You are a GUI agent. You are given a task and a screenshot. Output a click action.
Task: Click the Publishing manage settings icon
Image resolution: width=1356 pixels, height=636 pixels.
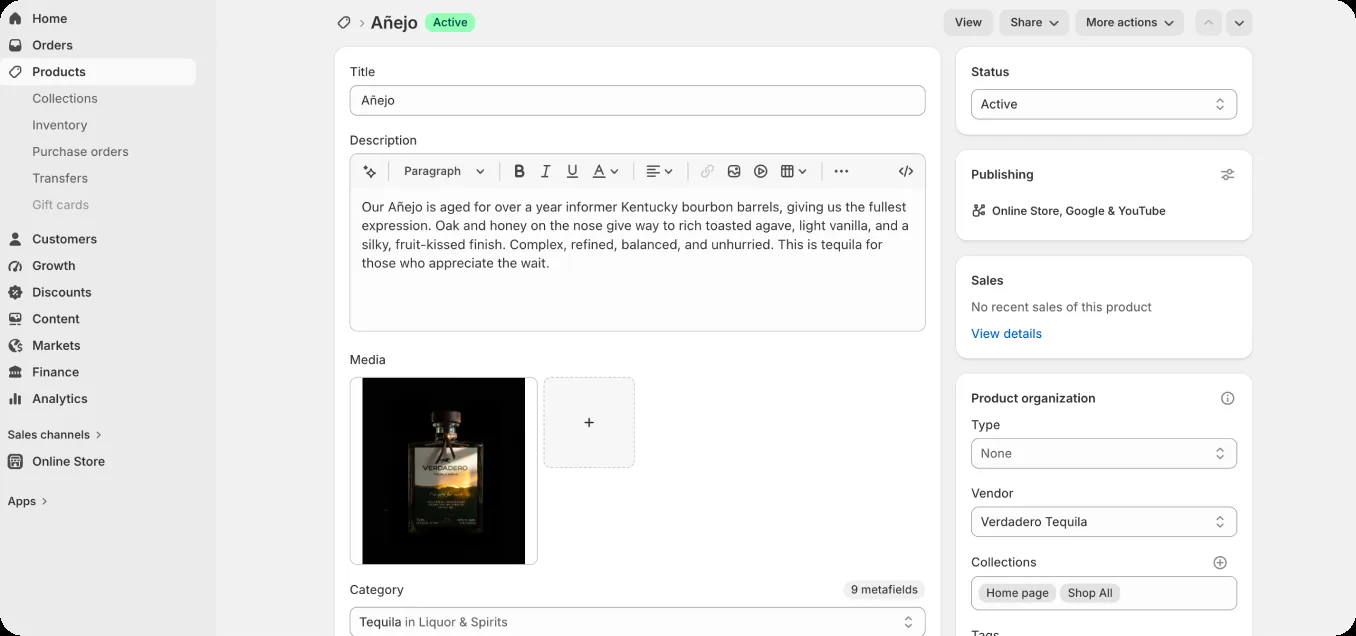(1227, 175)
